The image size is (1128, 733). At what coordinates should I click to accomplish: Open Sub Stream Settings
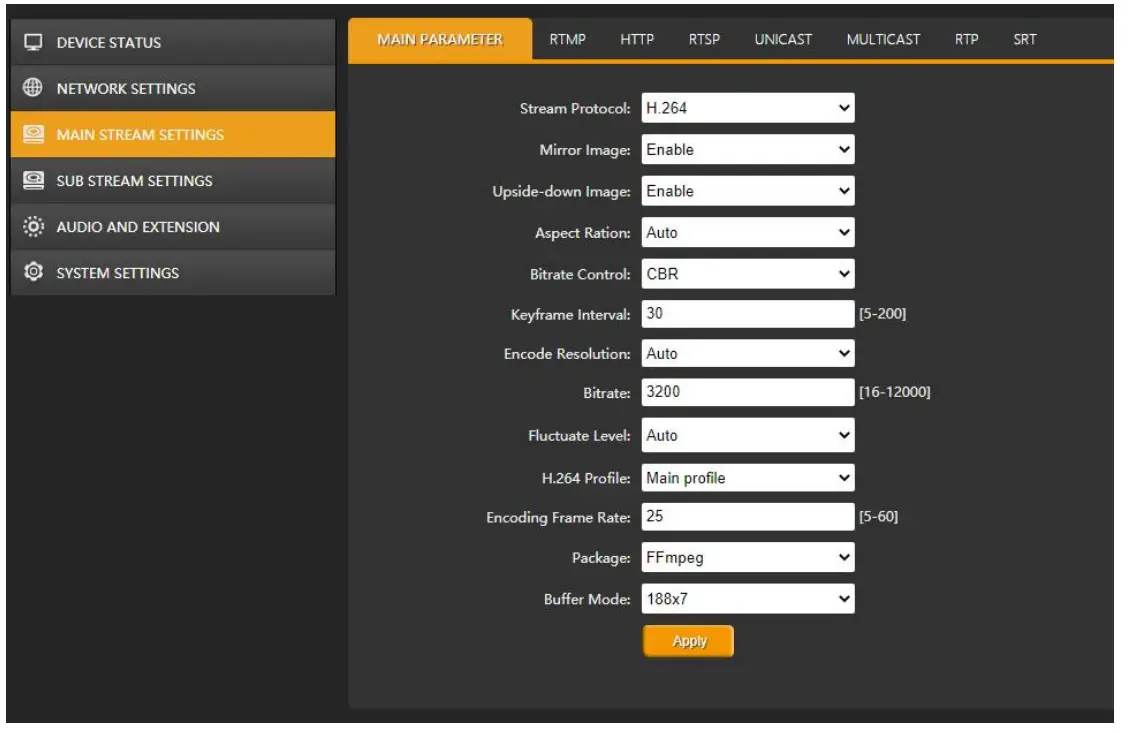[173, 181]
